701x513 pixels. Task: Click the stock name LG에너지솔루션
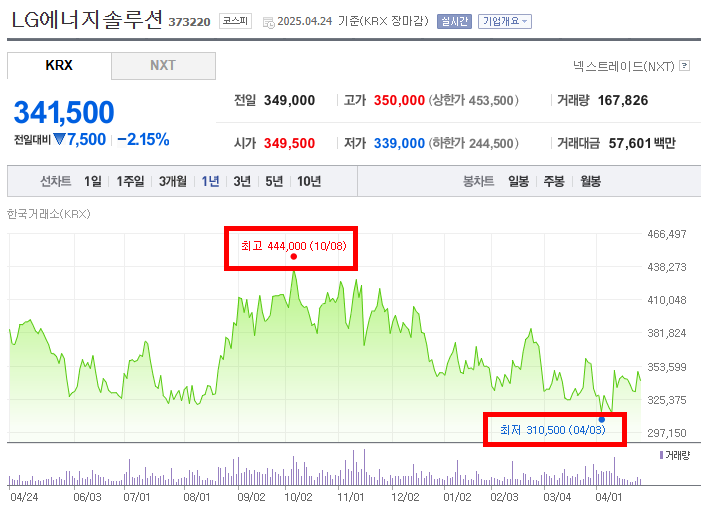(x=86, y=20)
